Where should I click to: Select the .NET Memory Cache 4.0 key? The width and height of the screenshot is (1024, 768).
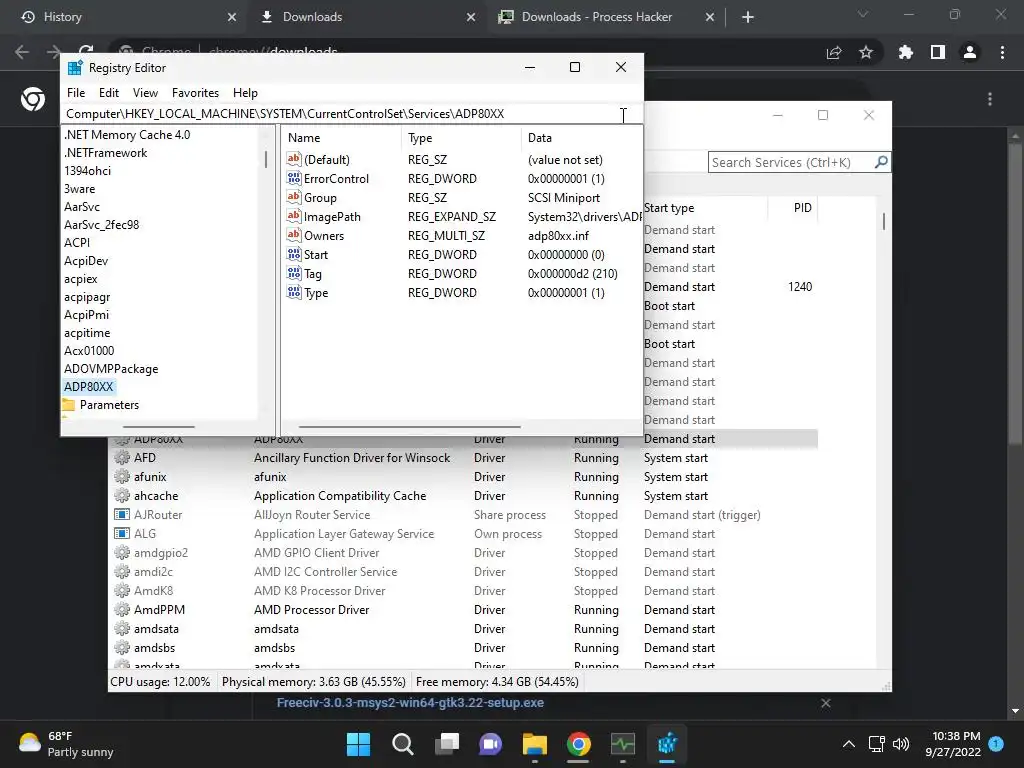pos(127,135)
